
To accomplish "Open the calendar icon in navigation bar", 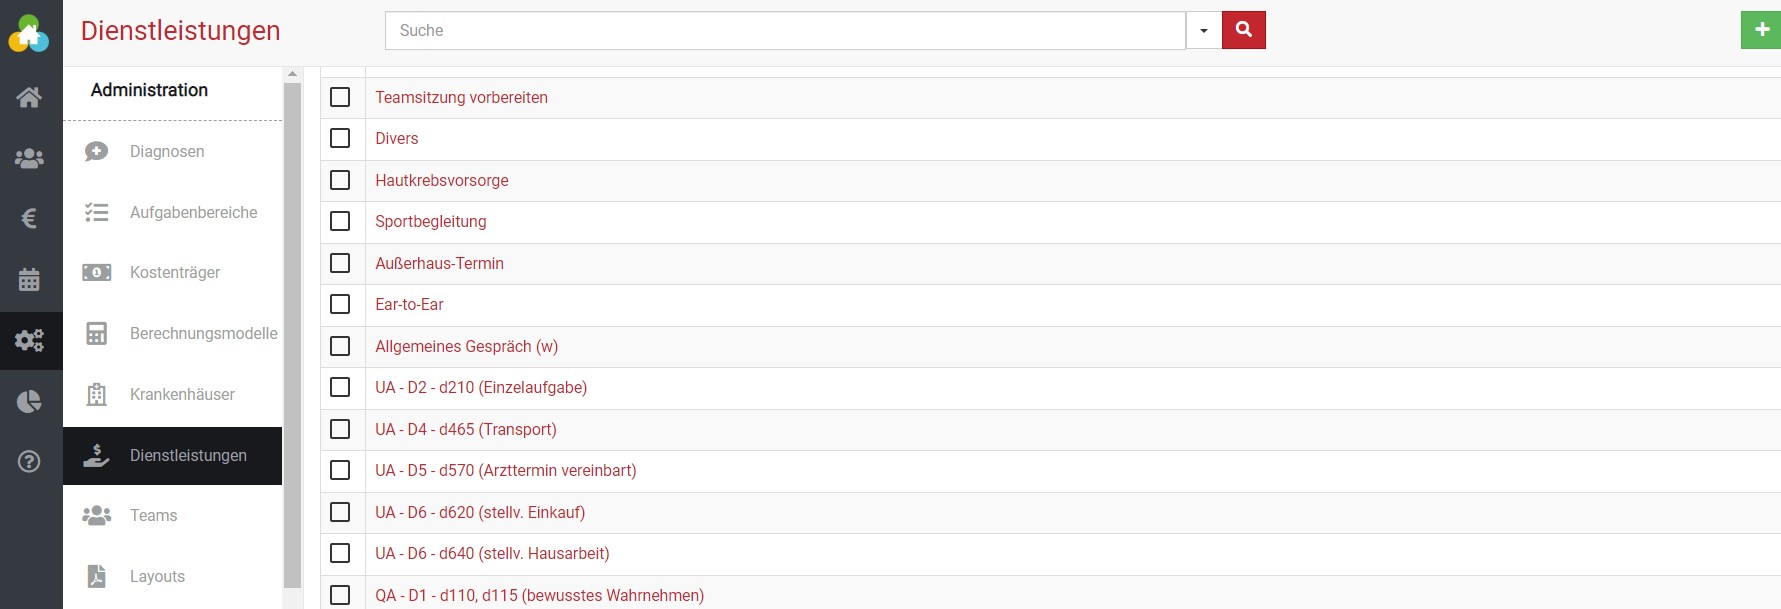I will tap(29, 280).
